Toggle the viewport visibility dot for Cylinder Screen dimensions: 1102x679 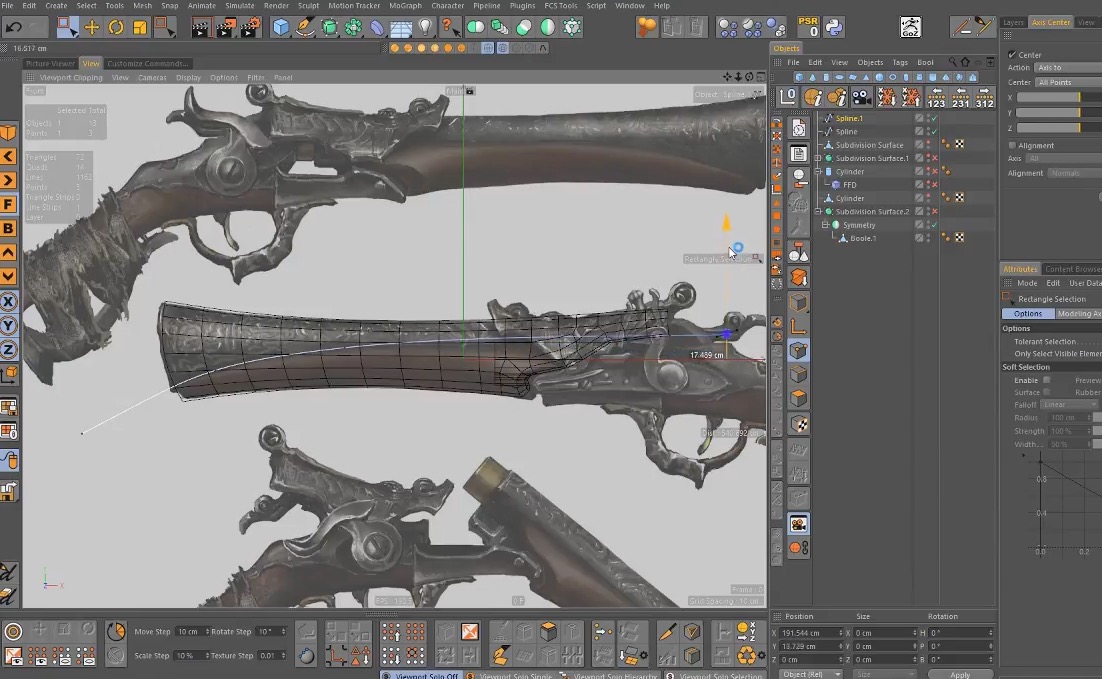pos(928,169)
